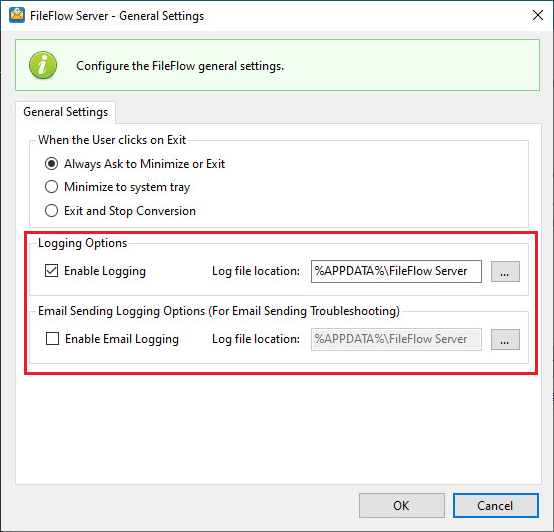
Task: Uncheck the Enable Logging checkbox
Action: coord(52,271)
